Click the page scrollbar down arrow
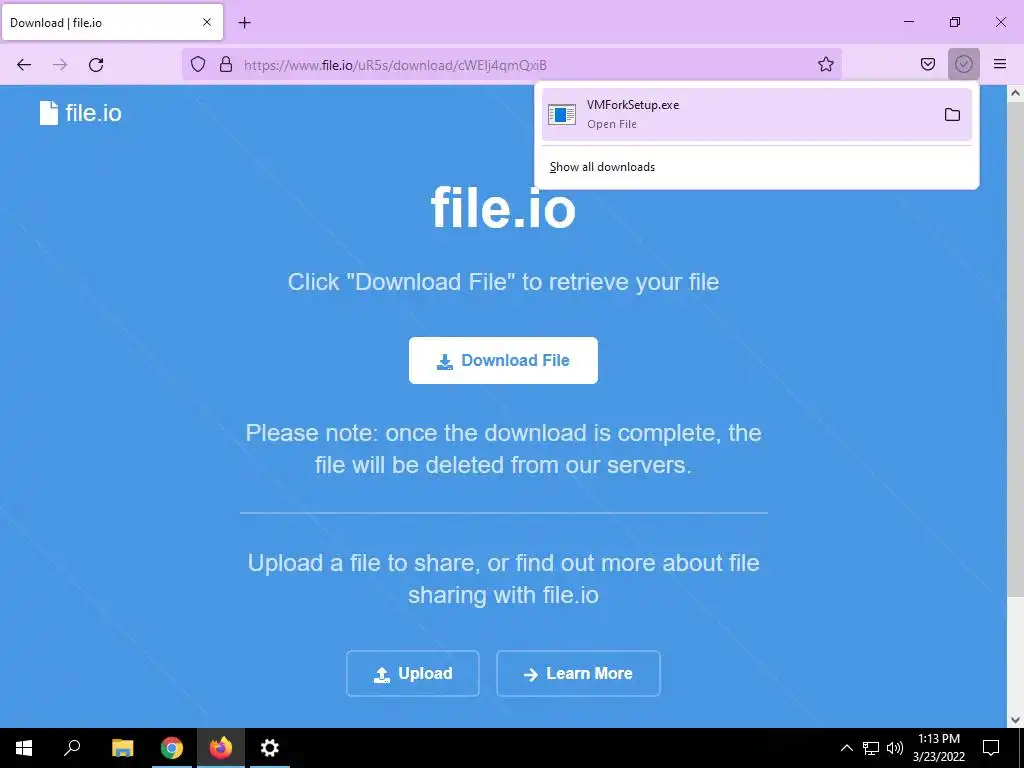This screenshot has height=768, width=1024. click(1015, 720)
